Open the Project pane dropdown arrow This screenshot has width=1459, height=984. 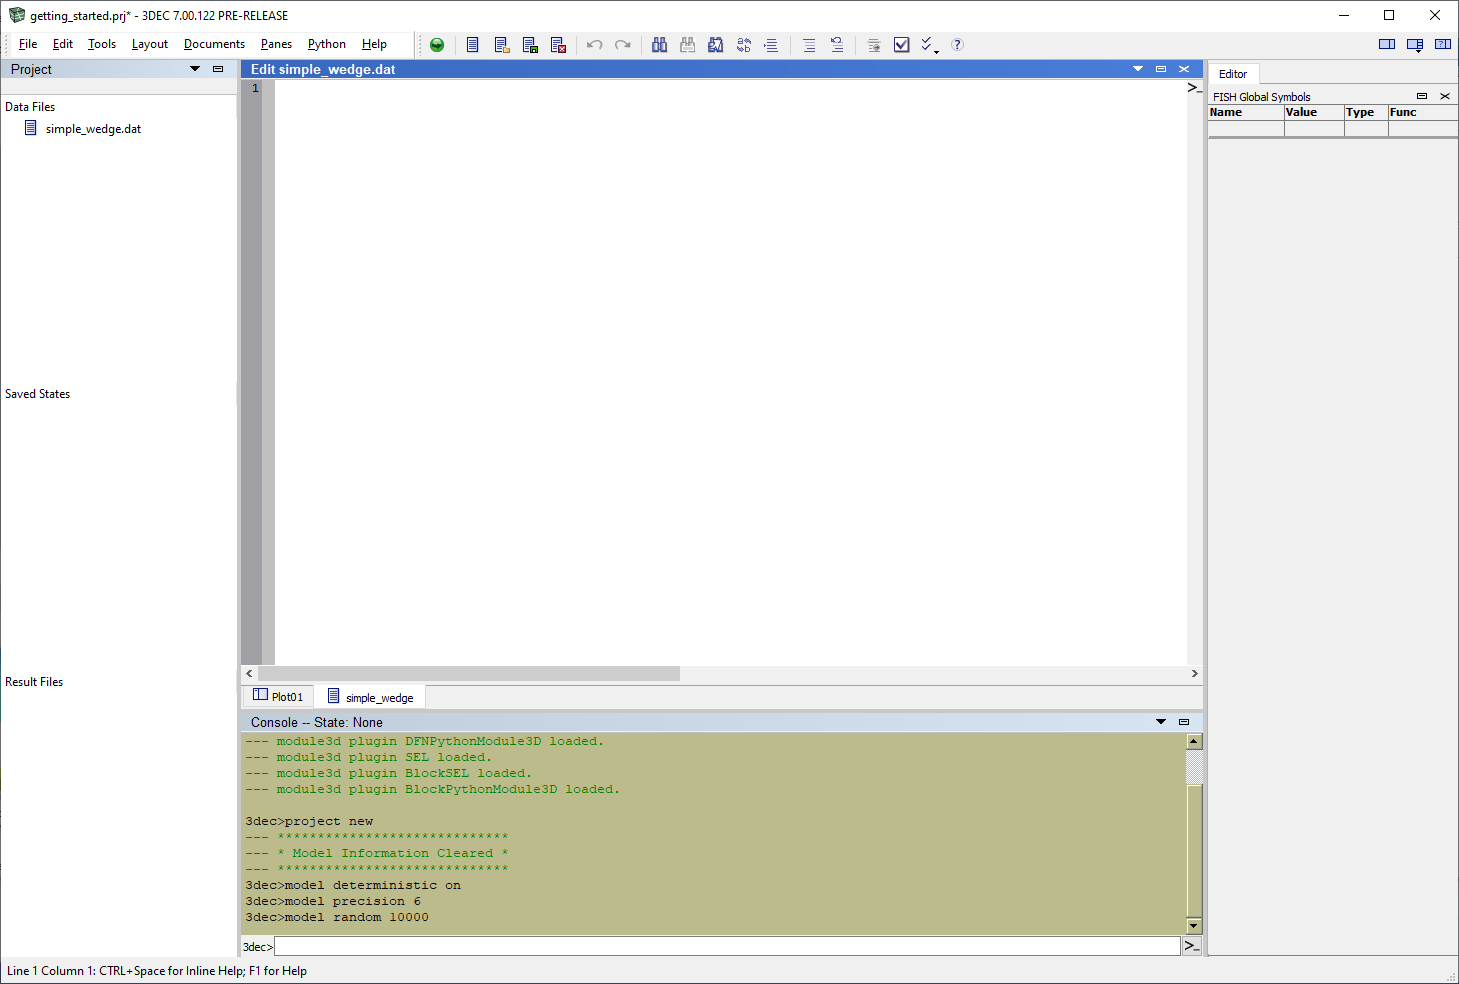click(x=195, y=69)
